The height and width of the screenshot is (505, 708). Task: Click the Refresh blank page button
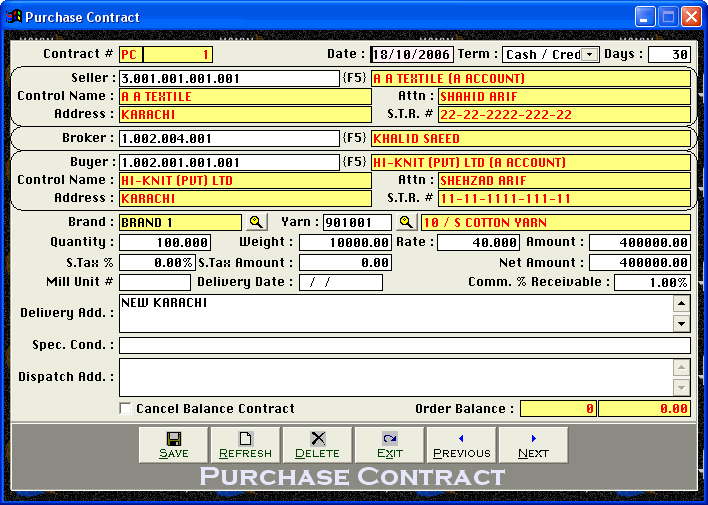coord(245,445)
